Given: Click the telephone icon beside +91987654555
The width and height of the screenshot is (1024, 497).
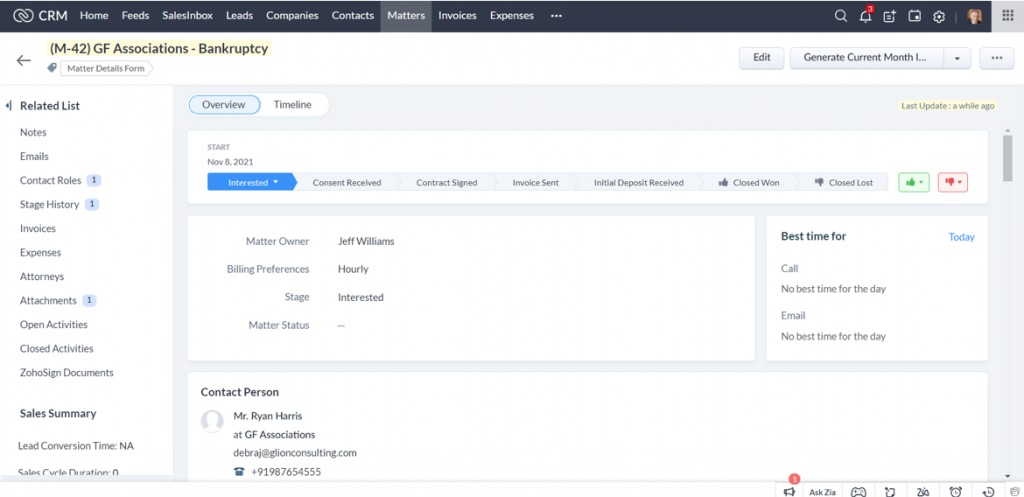Looking at the screenshot, I should [x=239, y=471].
